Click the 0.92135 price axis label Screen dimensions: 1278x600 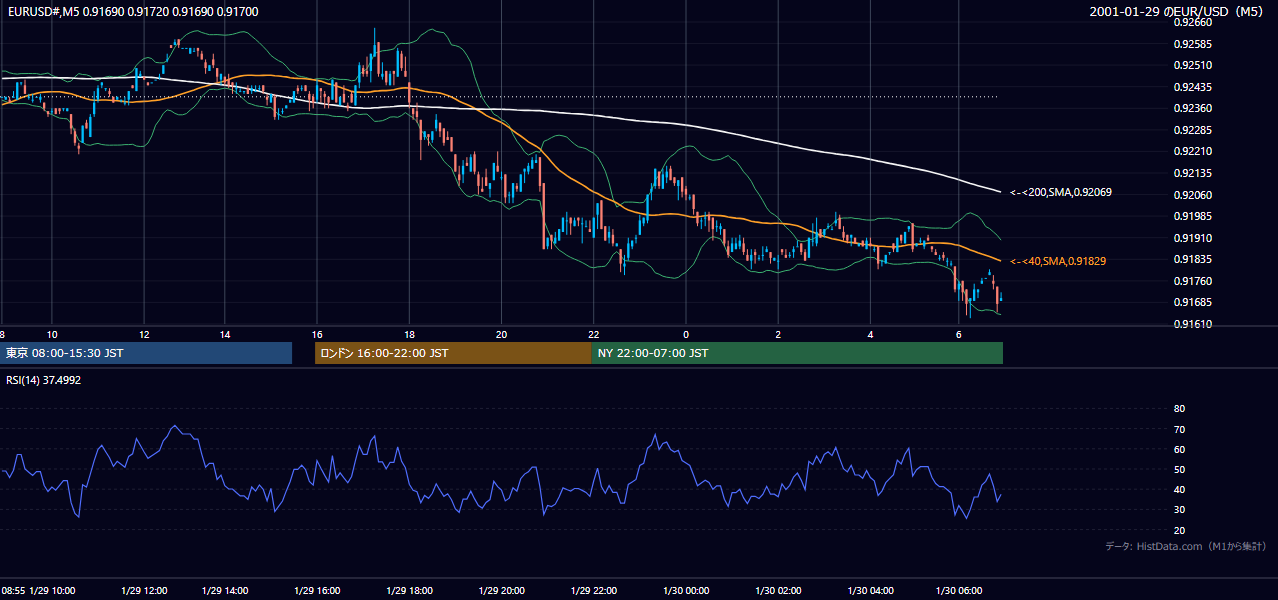[1193, 173]
